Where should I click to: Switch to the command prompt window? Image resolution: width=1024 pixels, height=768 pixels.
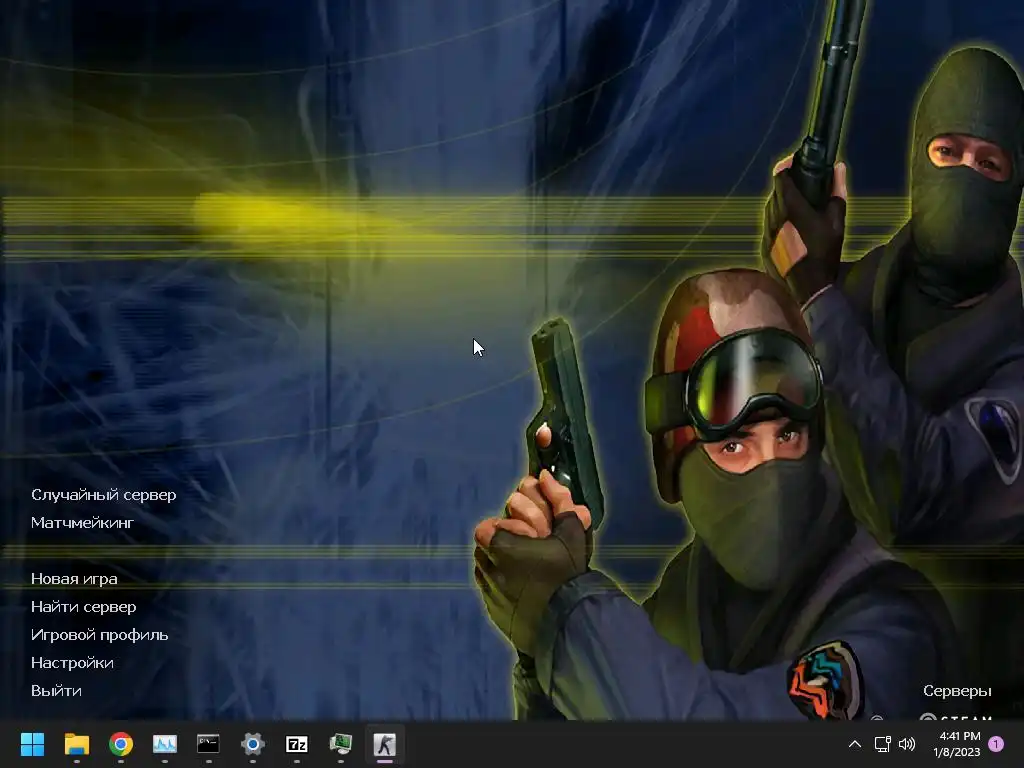coord(208,744)
